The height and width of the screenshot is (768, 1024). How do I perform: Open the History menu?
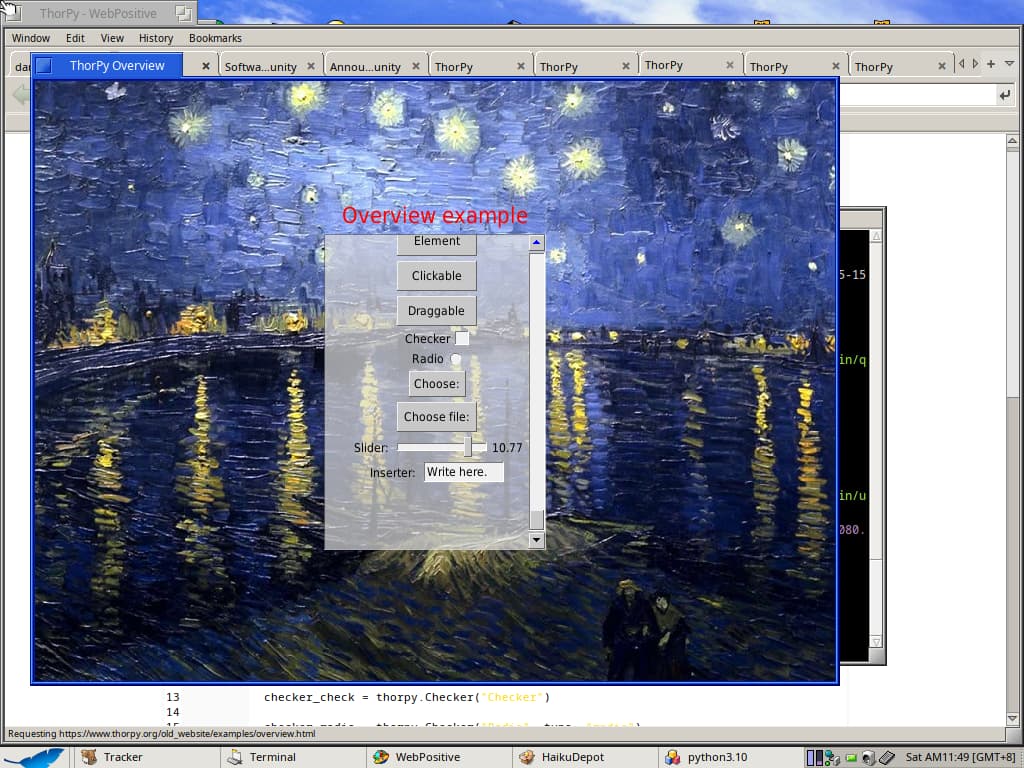click(156, 38)
